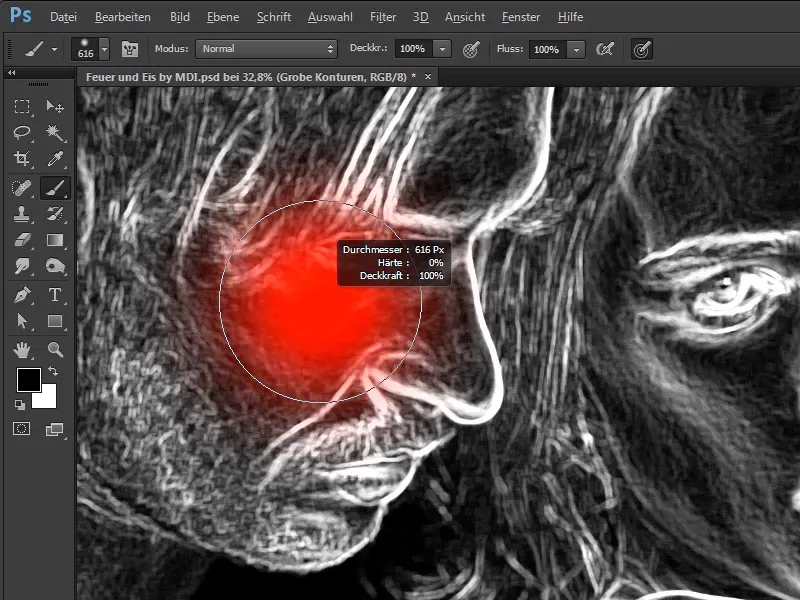Image resolution: width=800 pixels, height=600 pixels.
Task: Click the current Brush tool preset icon
Action: click(x=34, y=49)
